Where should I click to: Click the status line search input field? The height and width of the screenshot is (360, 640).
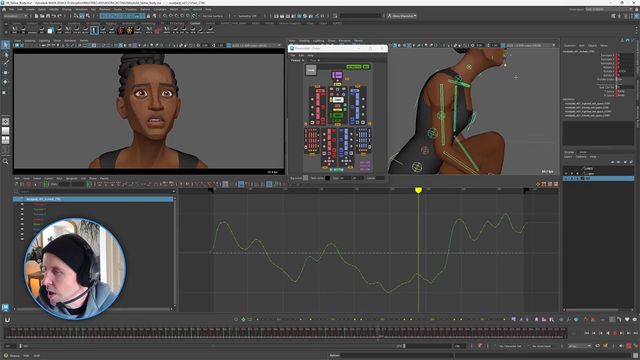[360, 16]
